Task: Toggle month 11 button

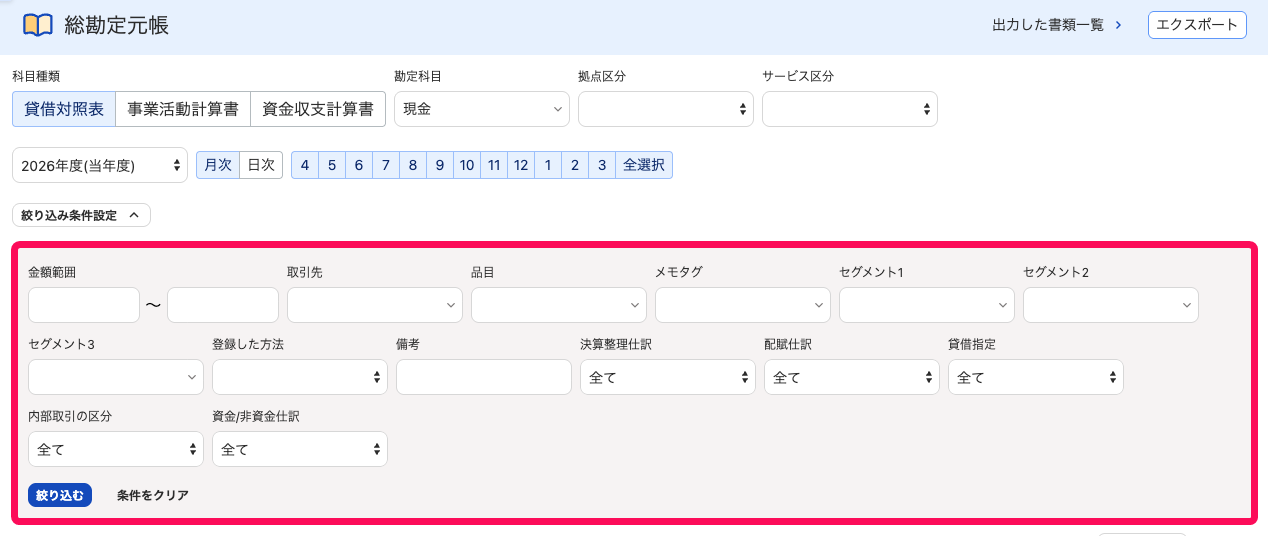Action: tap(494, 165)
